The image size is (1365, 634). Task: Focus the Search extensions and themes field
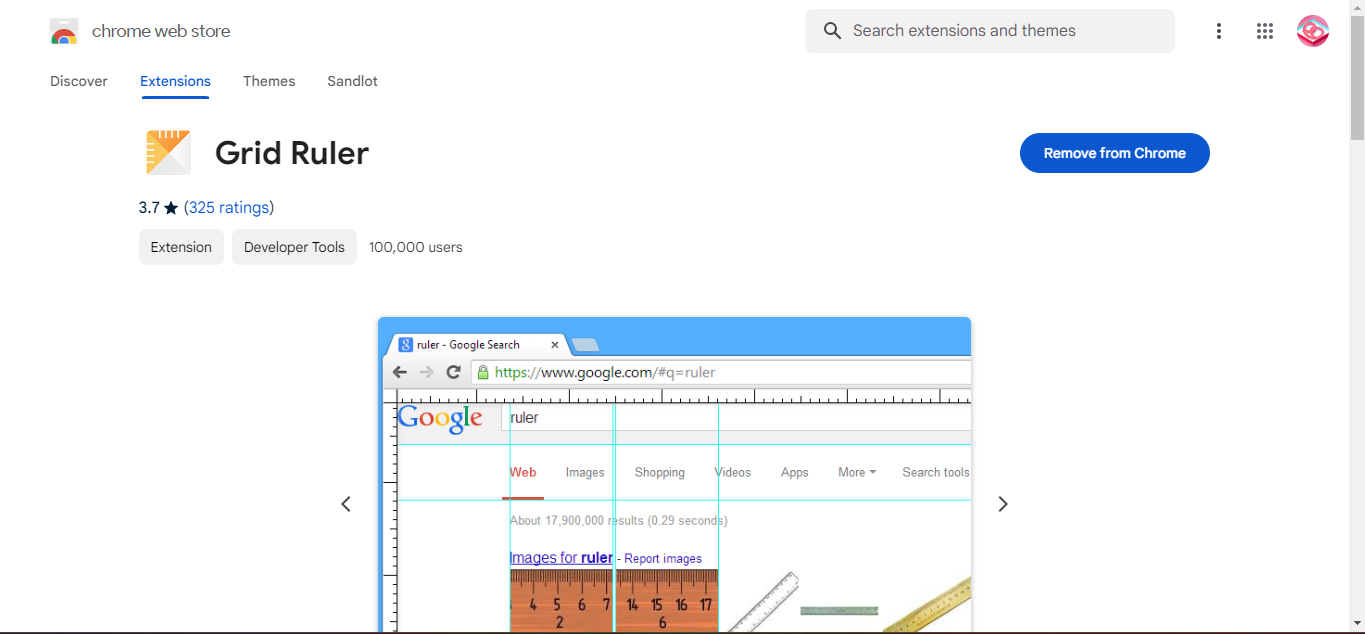pyautogui.click(x=990, y=31)
